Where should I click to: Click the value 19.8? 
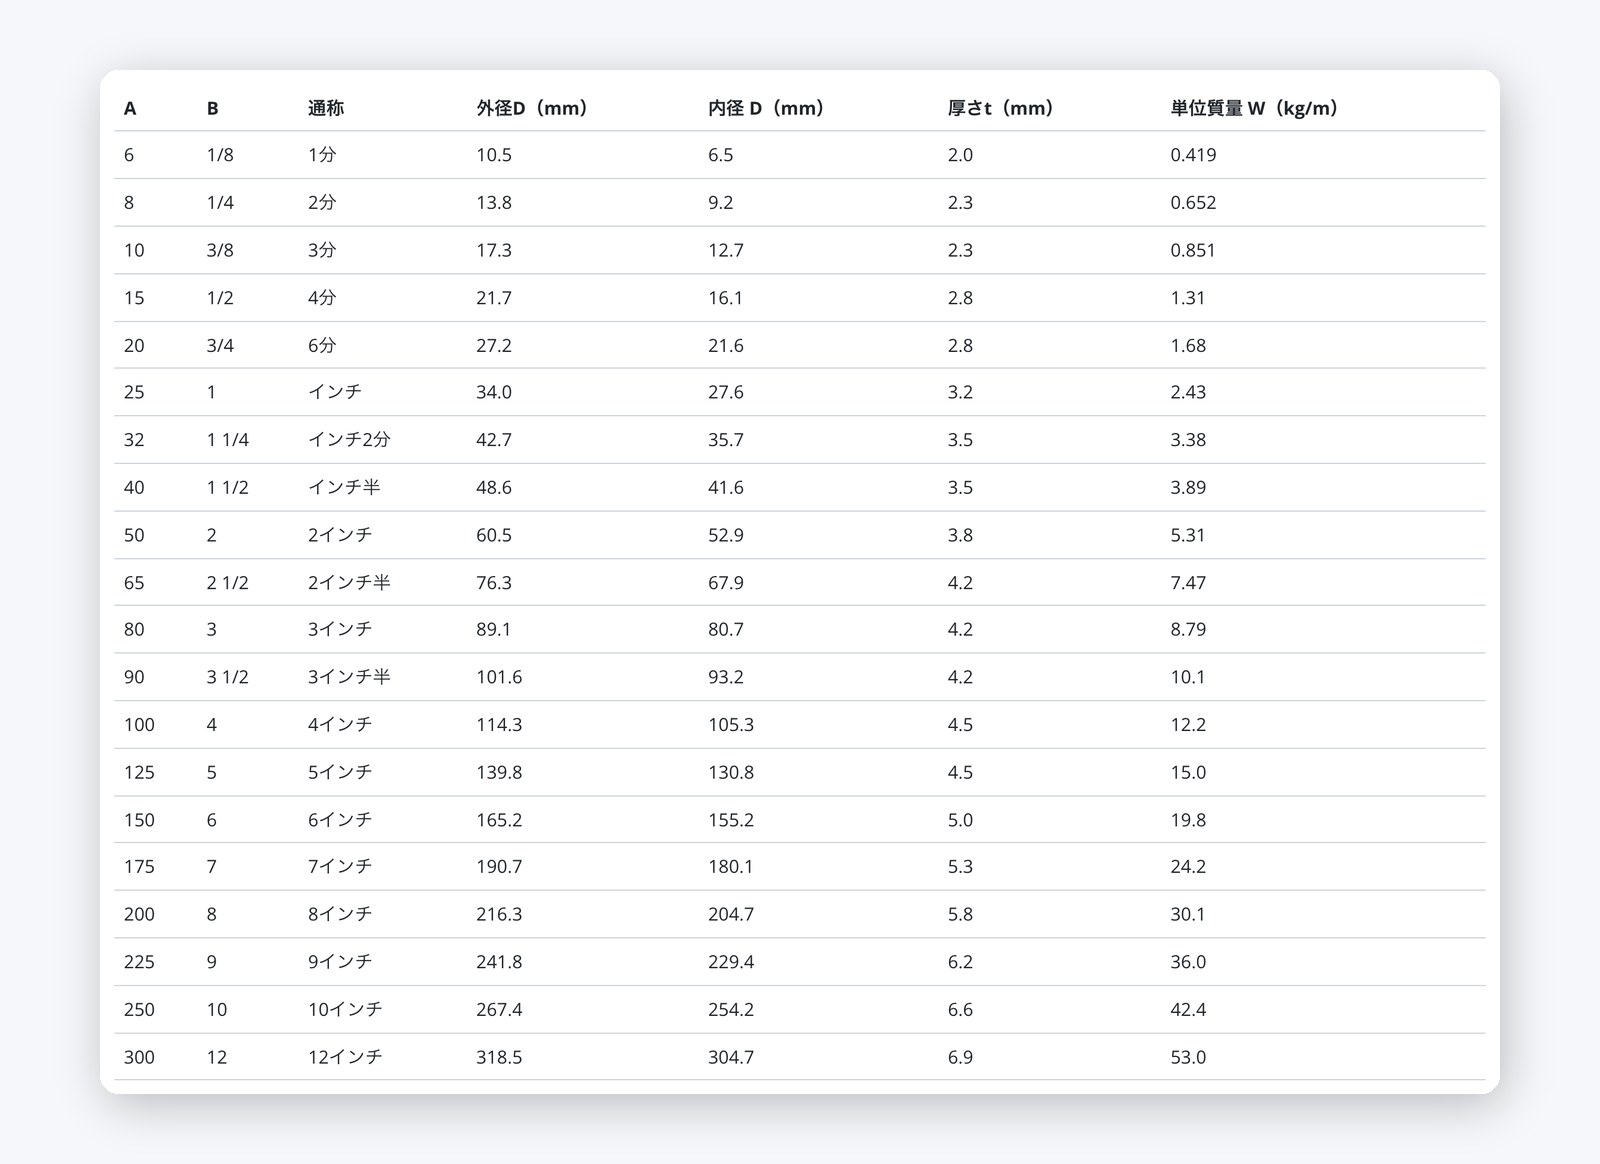[x=1188, y=820]
